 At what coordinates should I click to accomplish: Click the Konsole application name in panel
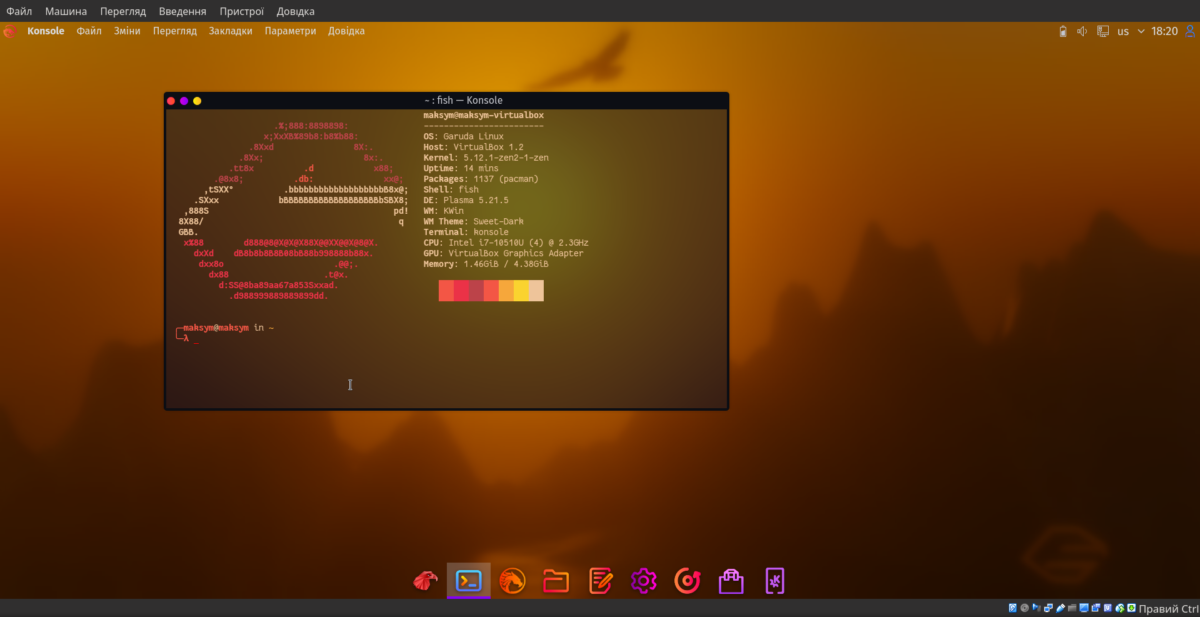pyautogui.click(x=46, y=31)
